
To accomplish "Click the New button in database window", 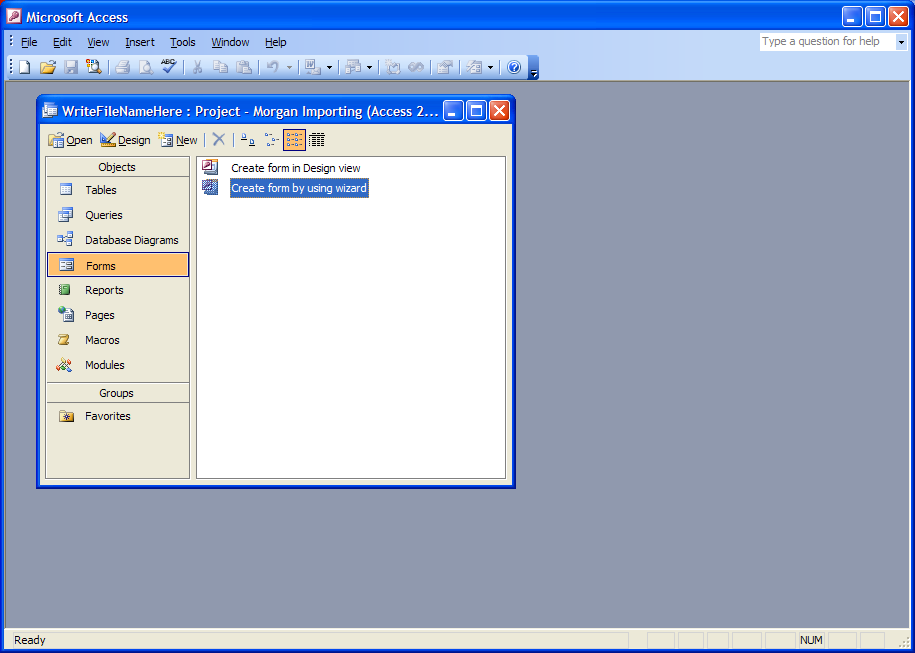I will coord(178,140).
